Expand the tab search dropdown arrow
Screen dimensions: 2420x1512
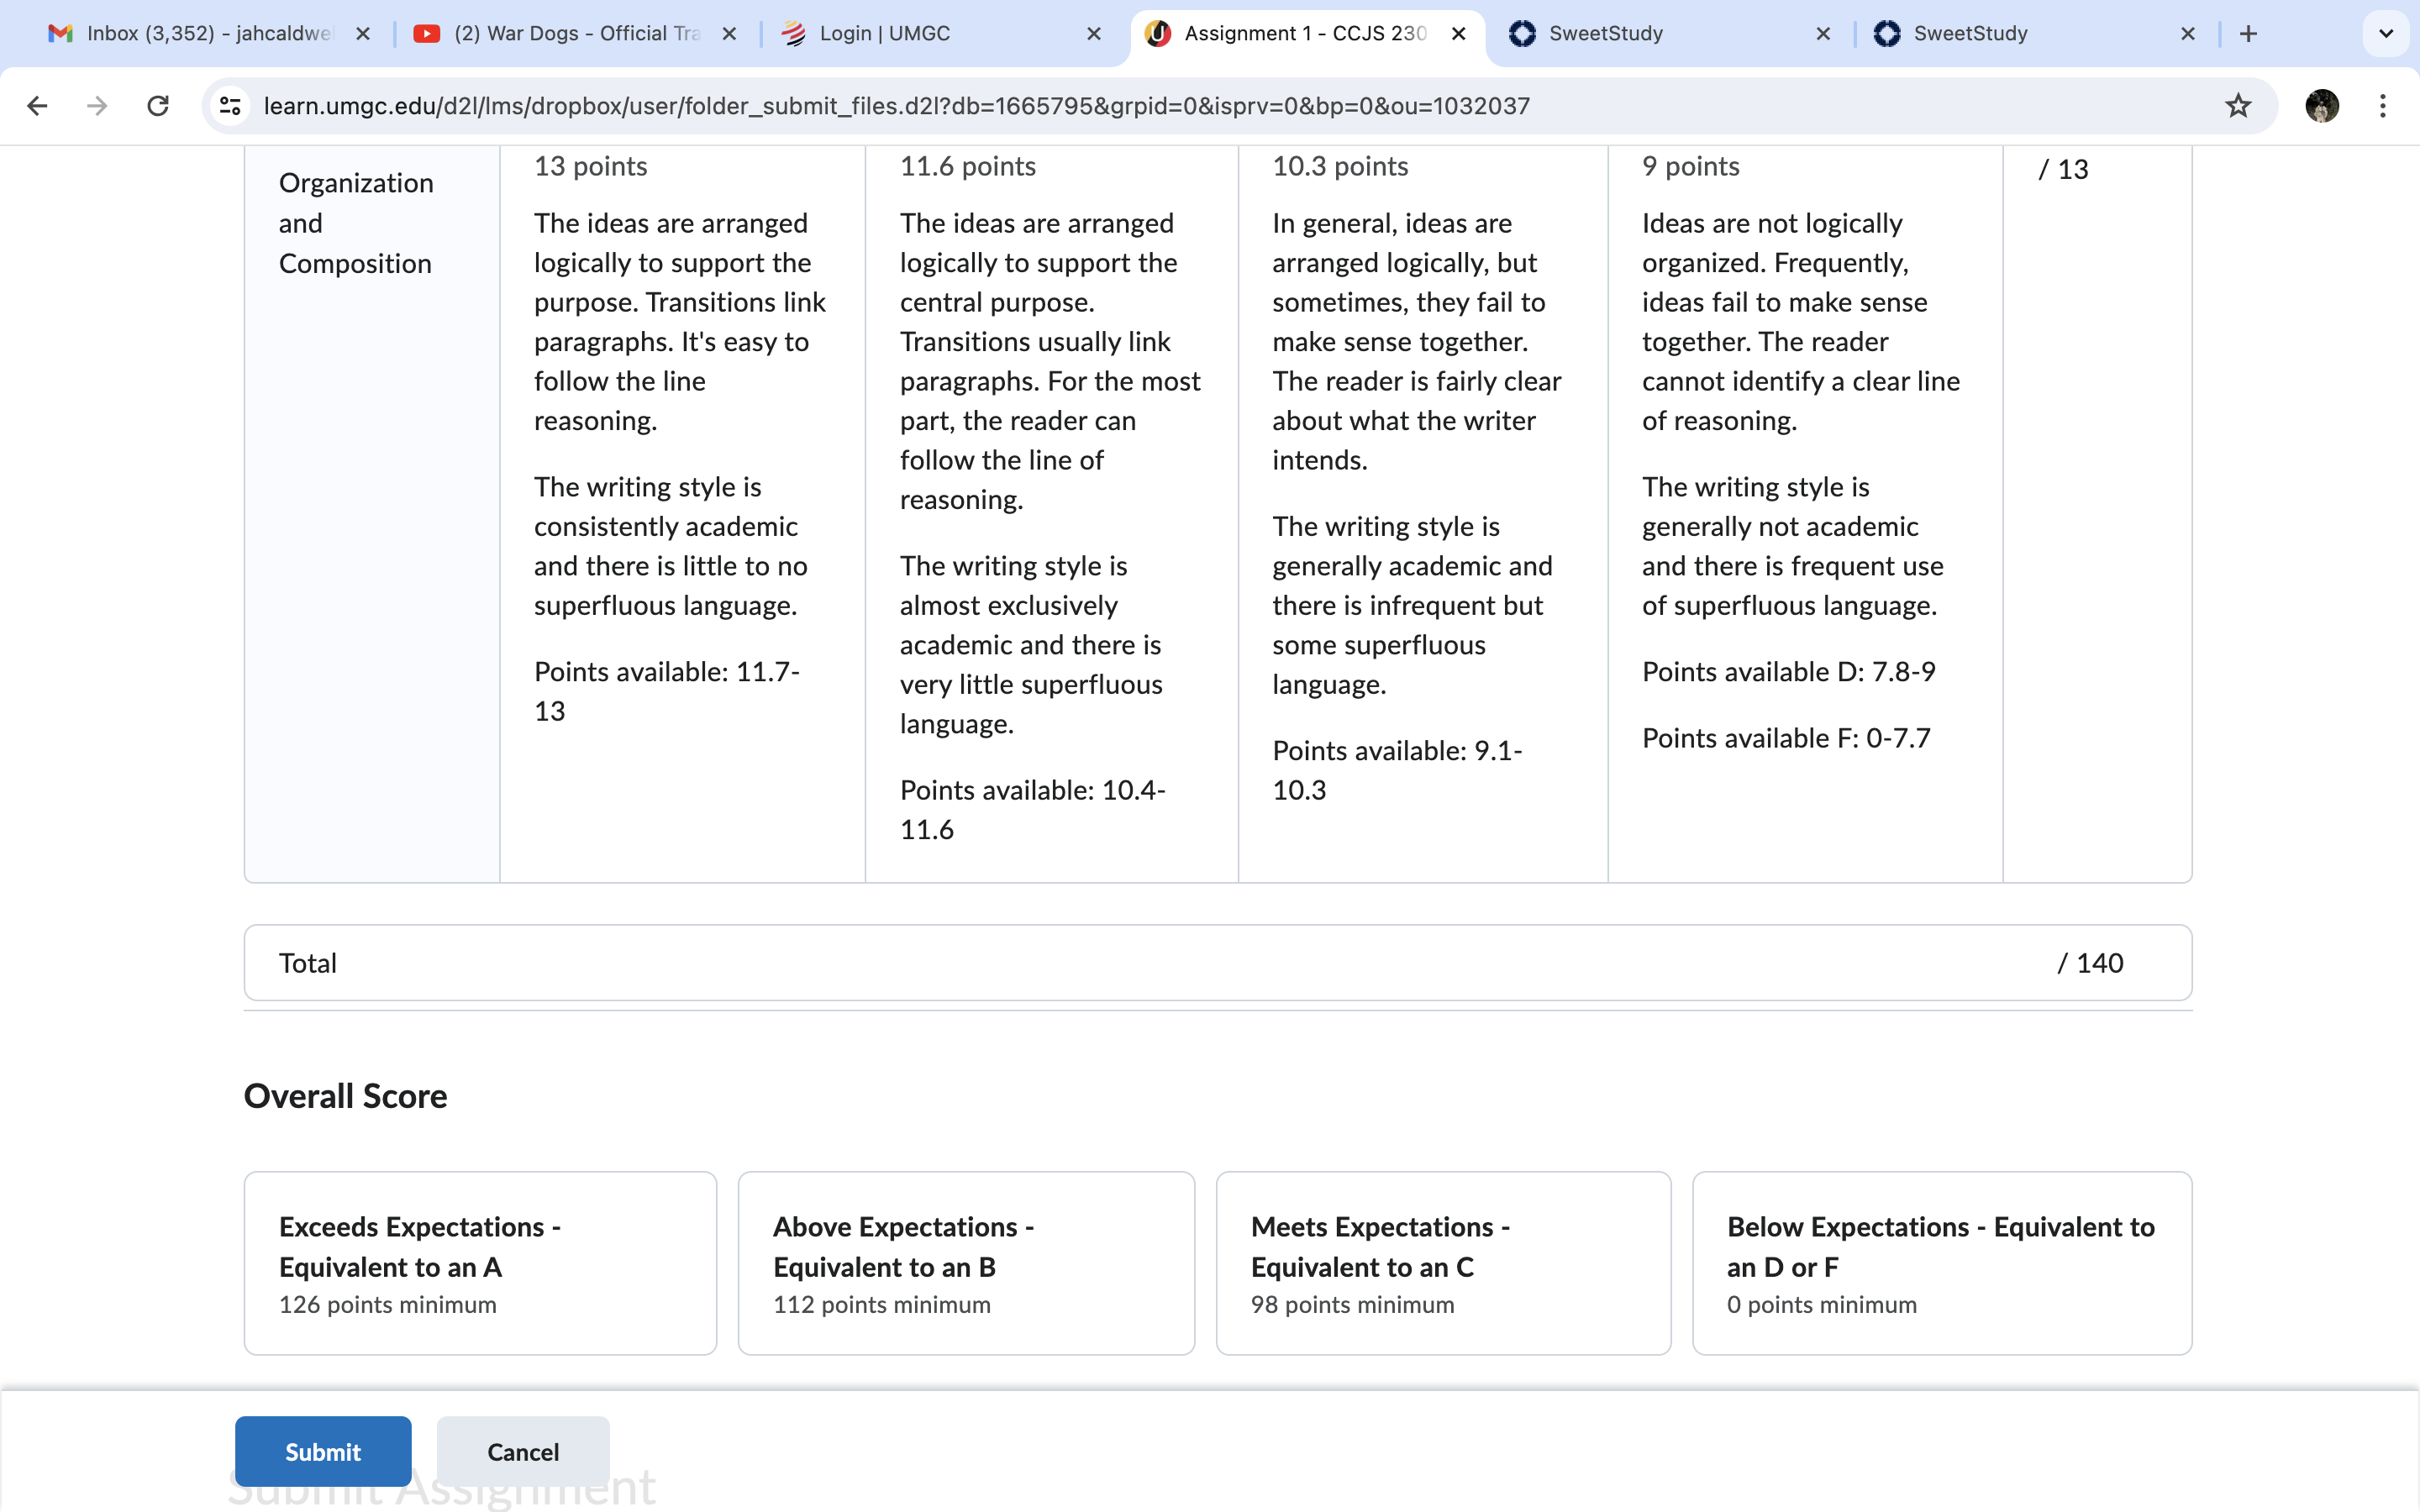tap(2386, 34)
